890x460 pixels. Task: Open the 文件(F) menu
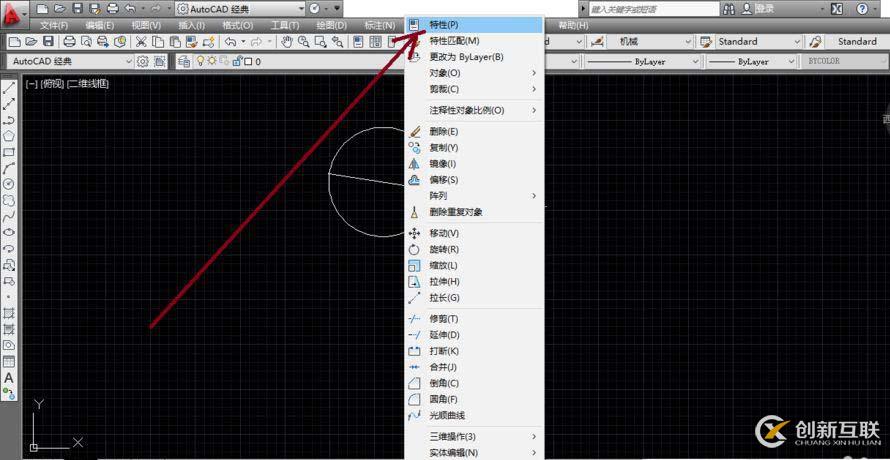(x=54, y=25)
